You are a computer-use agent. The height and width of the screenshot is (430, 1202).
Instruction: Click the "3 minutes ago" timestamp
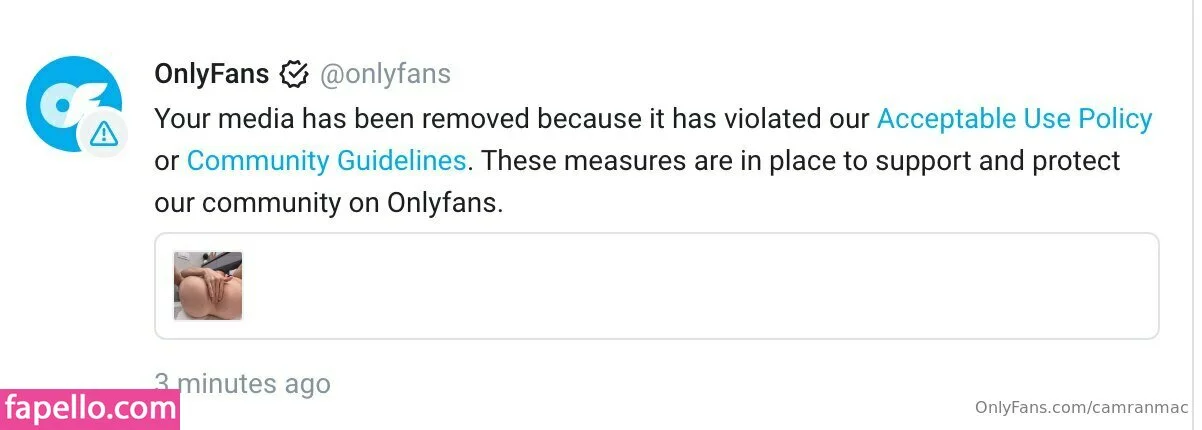[x=242, y=383]
